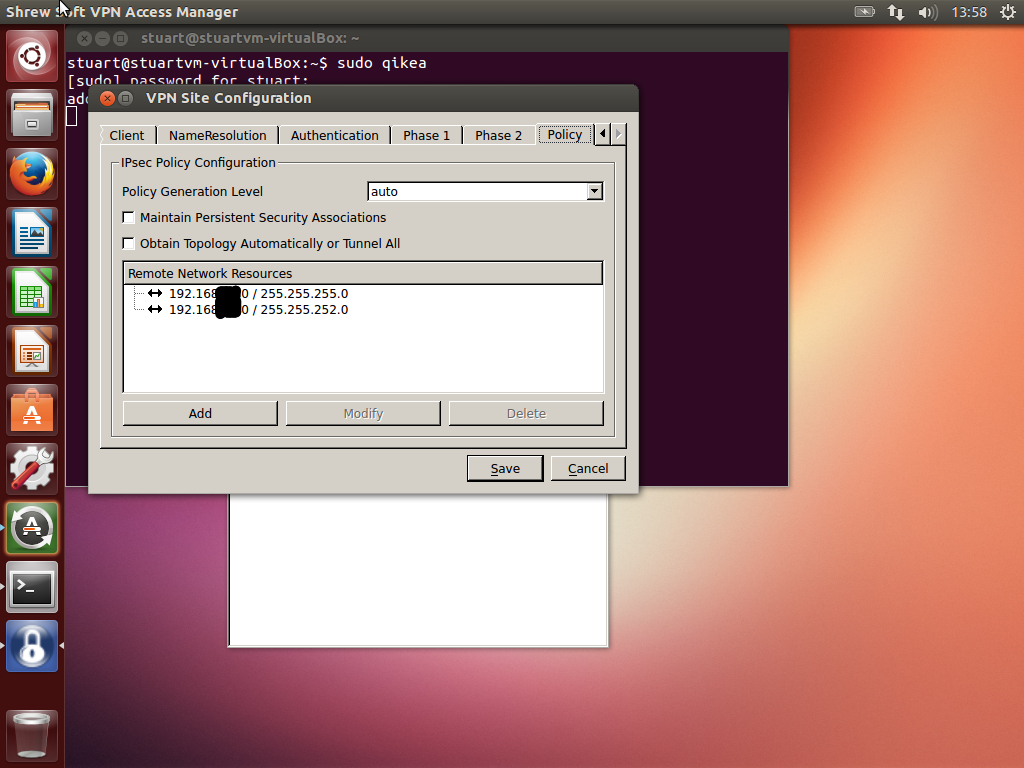The image size is (1024, 768).
Task: Go to the Phase 1 tab
Action: [x=426, y=135]
